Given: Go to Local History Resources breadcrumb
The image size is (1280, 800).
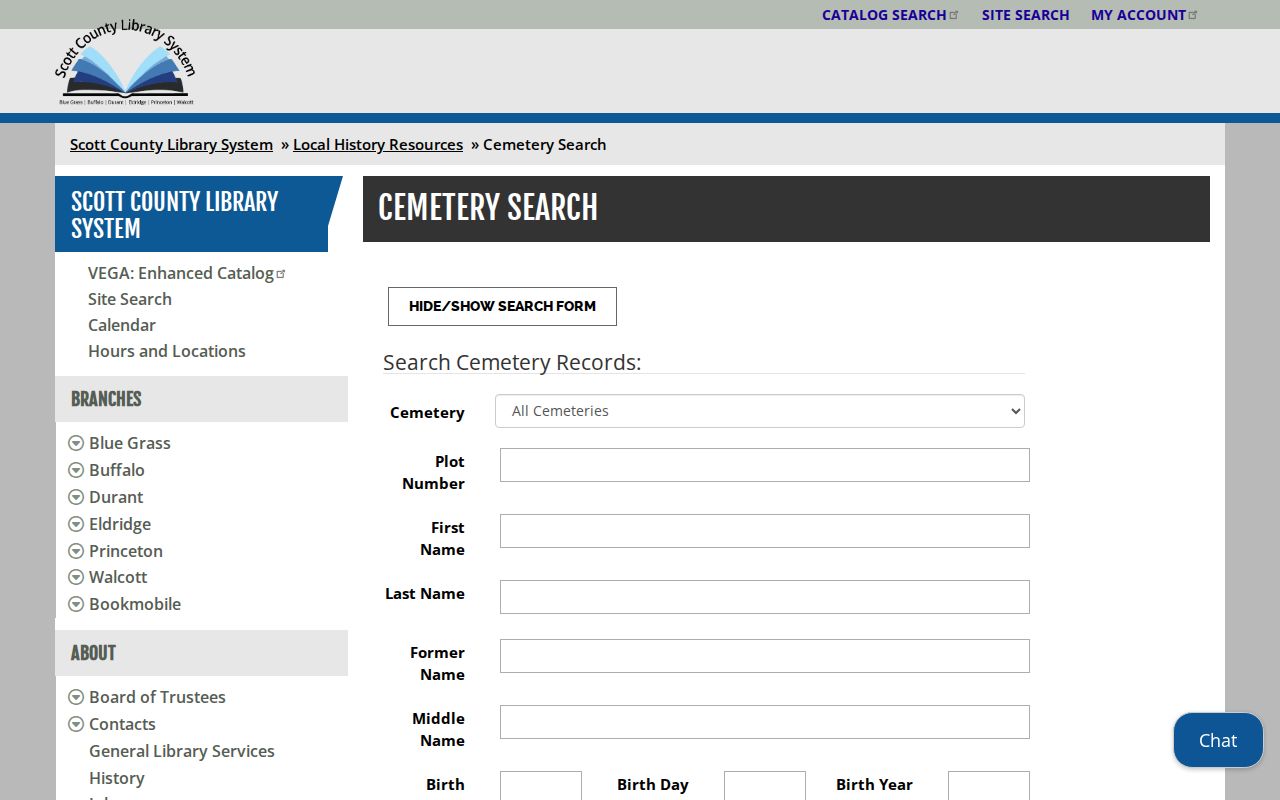Looking at the screenshot, I should (378, 145).
